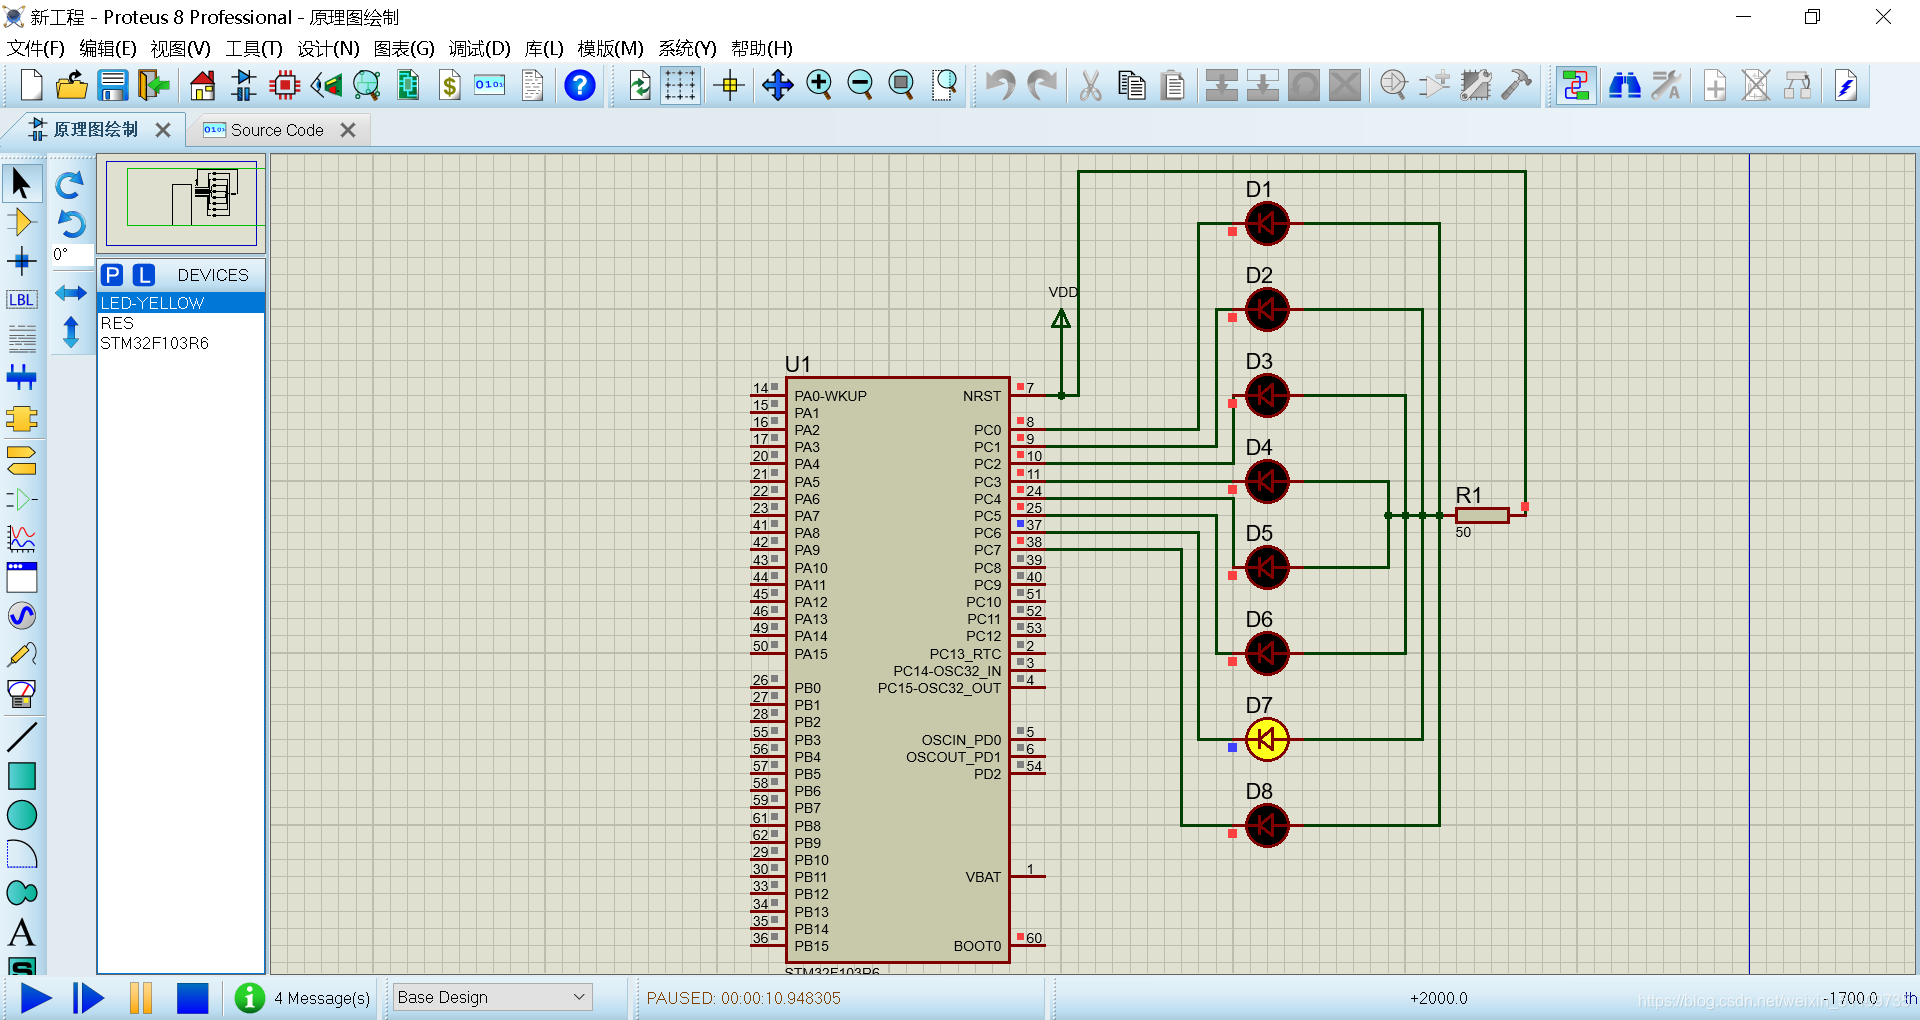Zoom in with the plus magnifier icon
The height and width of the screenshot is (1020, 1920).
[819, 85]
